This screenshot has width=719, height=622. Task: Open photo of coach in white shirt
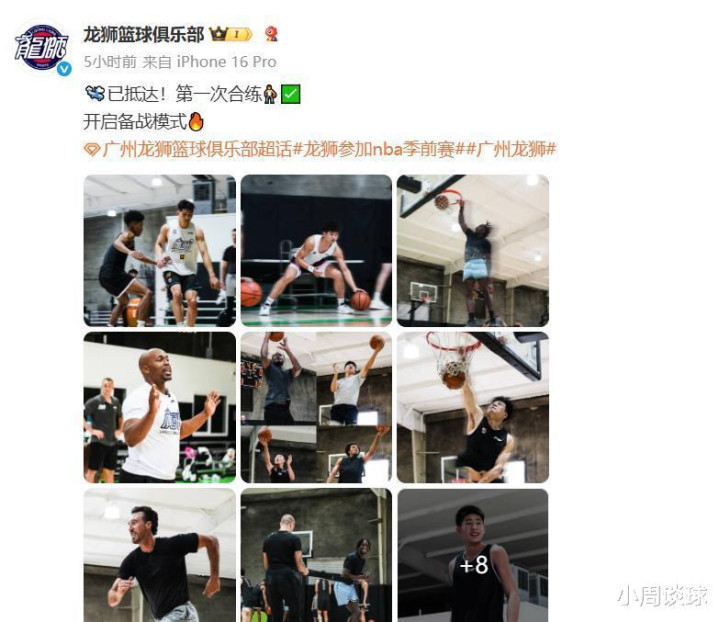(160, 407)
